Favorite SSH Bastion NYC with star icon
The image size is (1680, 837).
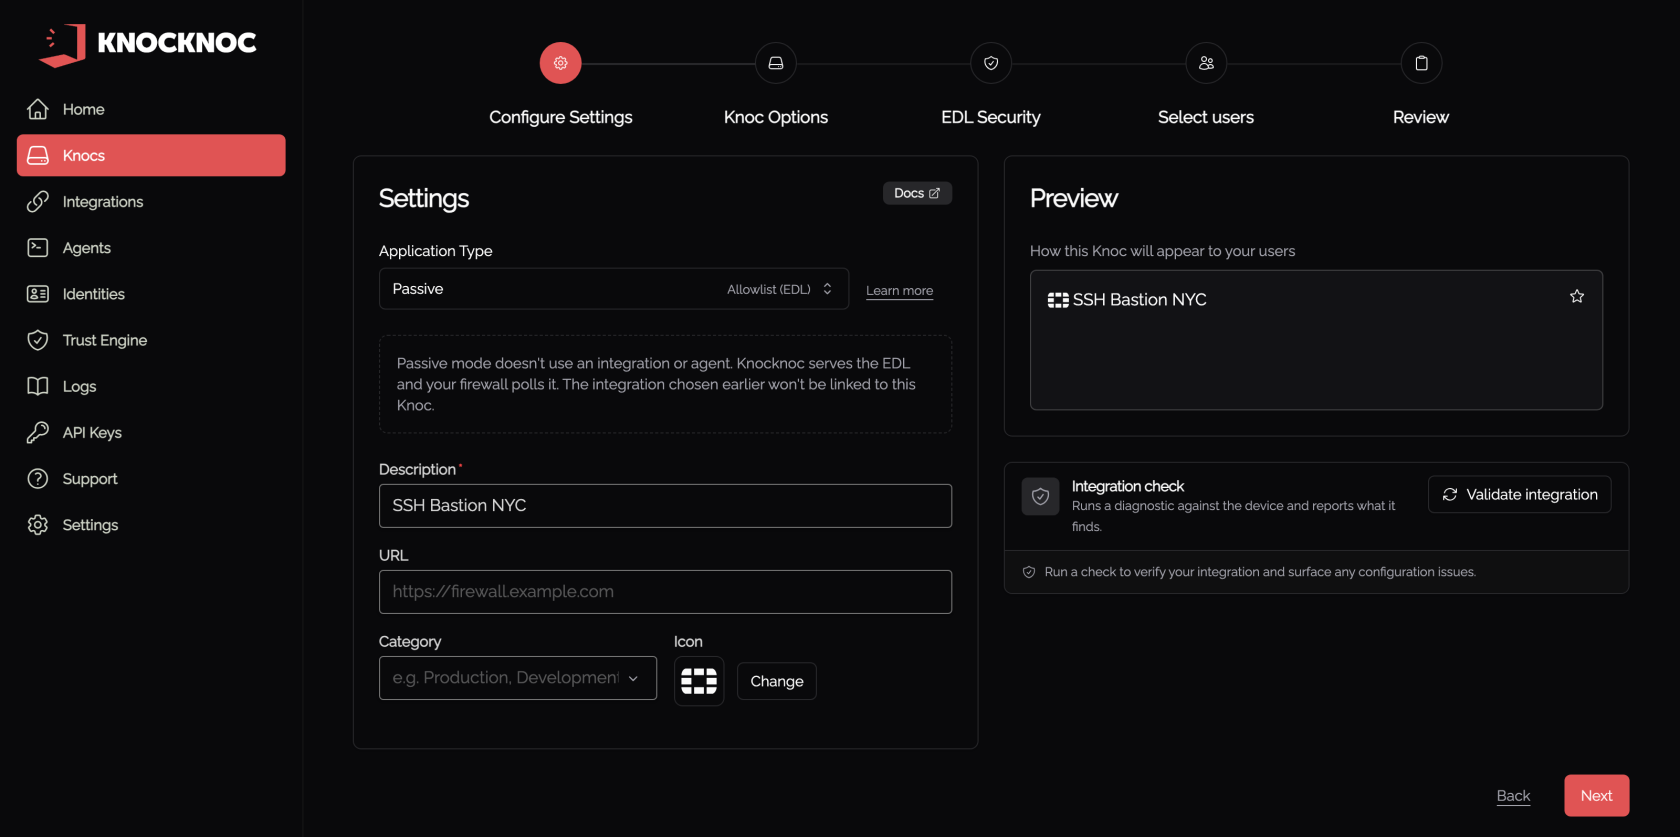pos(1577,296)
